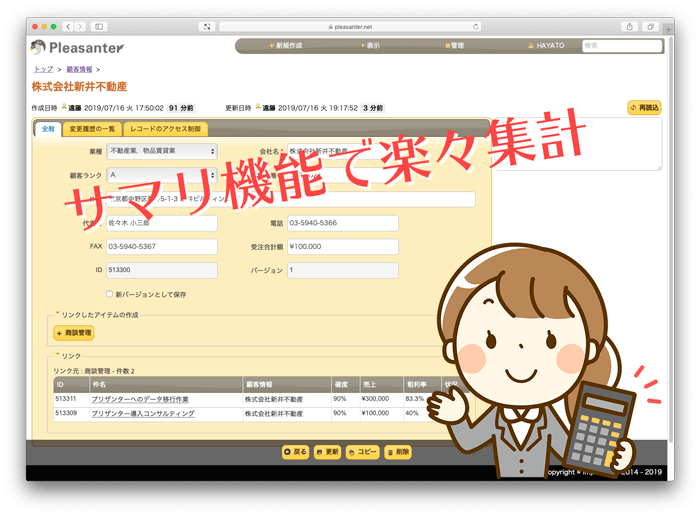The image size is (700, 515).
Task: Sort by the 確度 column header
Action: coord(345,384)
